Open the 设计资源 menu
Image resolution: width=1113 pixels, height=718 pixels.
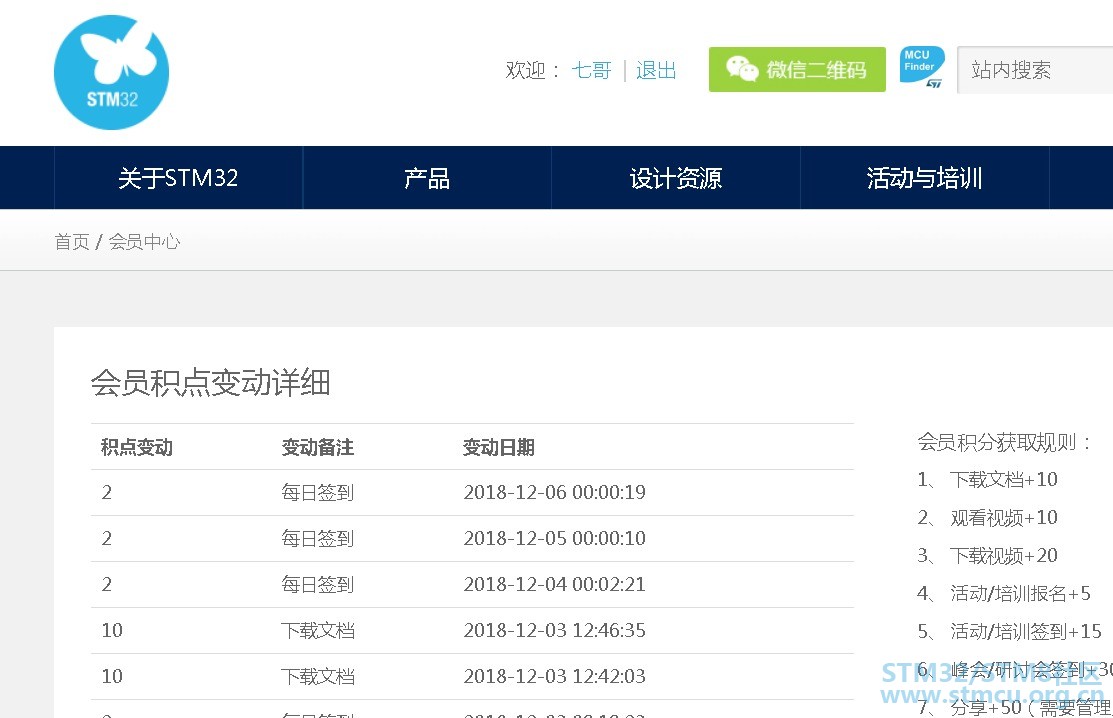[676, 178]
